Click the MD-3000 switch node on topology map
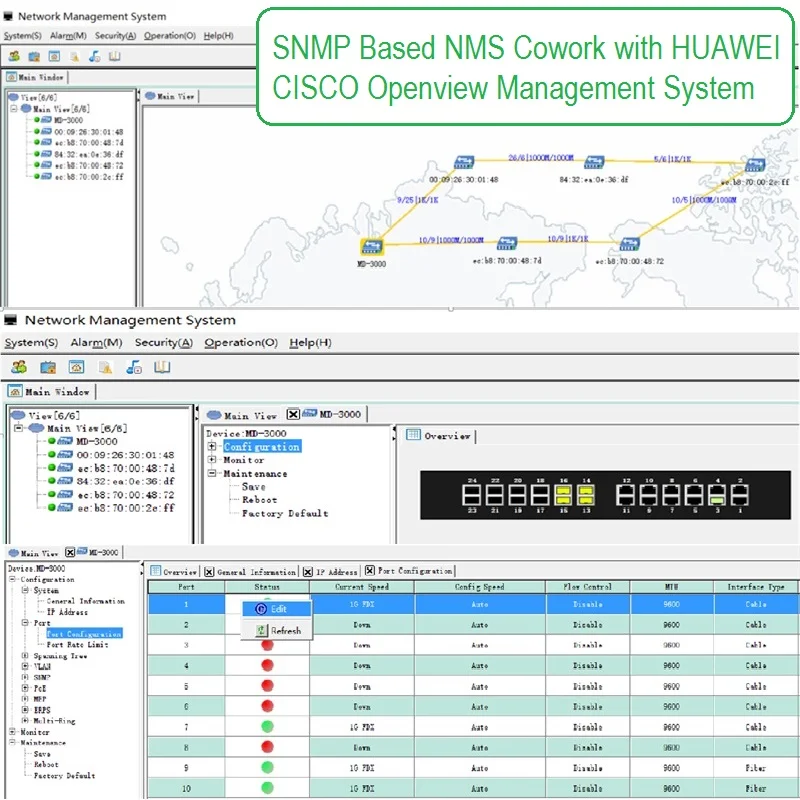Image resolution: width=800 pixels, height=800 pixels. point(371,246)
